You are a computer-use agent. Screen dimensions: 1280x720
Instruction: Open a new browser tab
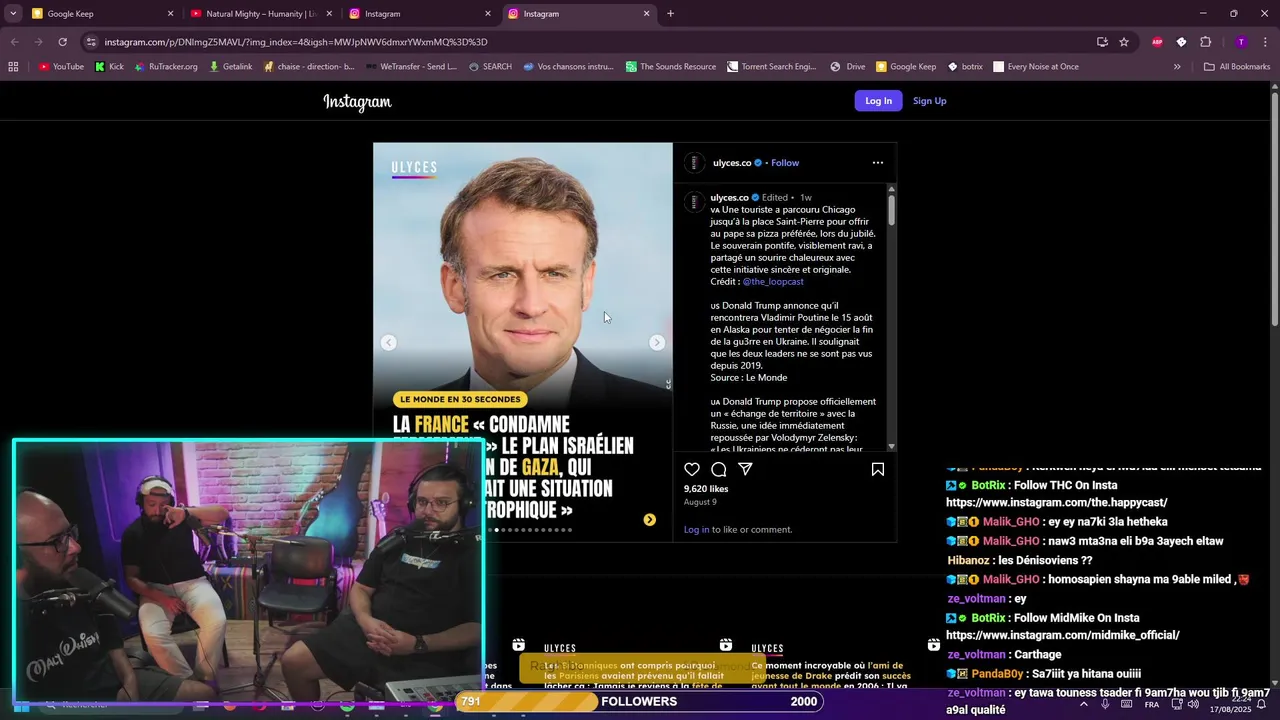670,14
